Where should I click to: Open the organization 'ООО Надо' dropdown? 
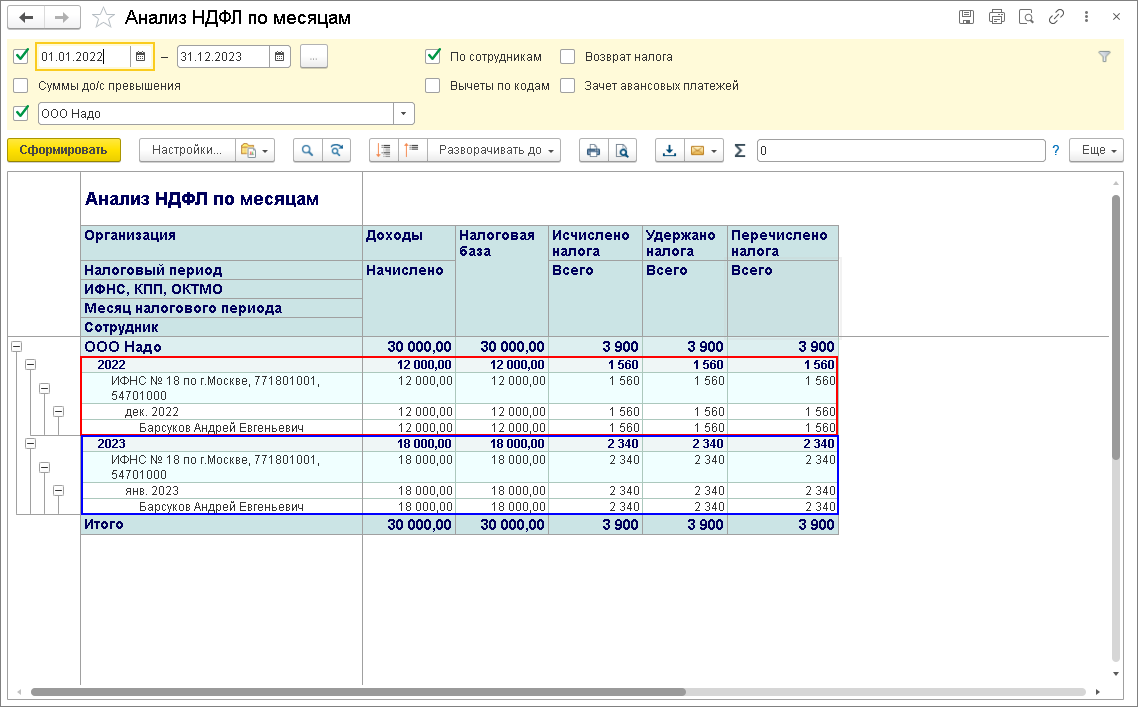tap(404, 114)
